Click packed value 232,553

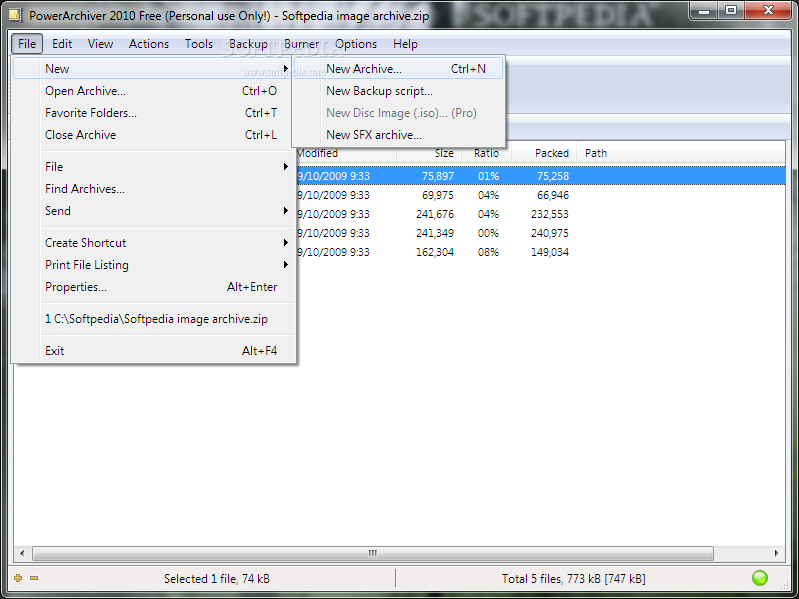[x=549, y=214]
